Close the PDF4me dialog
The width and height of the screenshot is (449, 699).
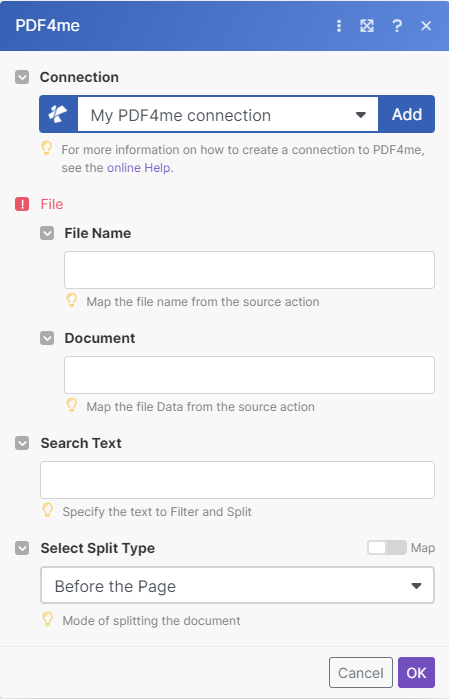(x=426, y=26)
